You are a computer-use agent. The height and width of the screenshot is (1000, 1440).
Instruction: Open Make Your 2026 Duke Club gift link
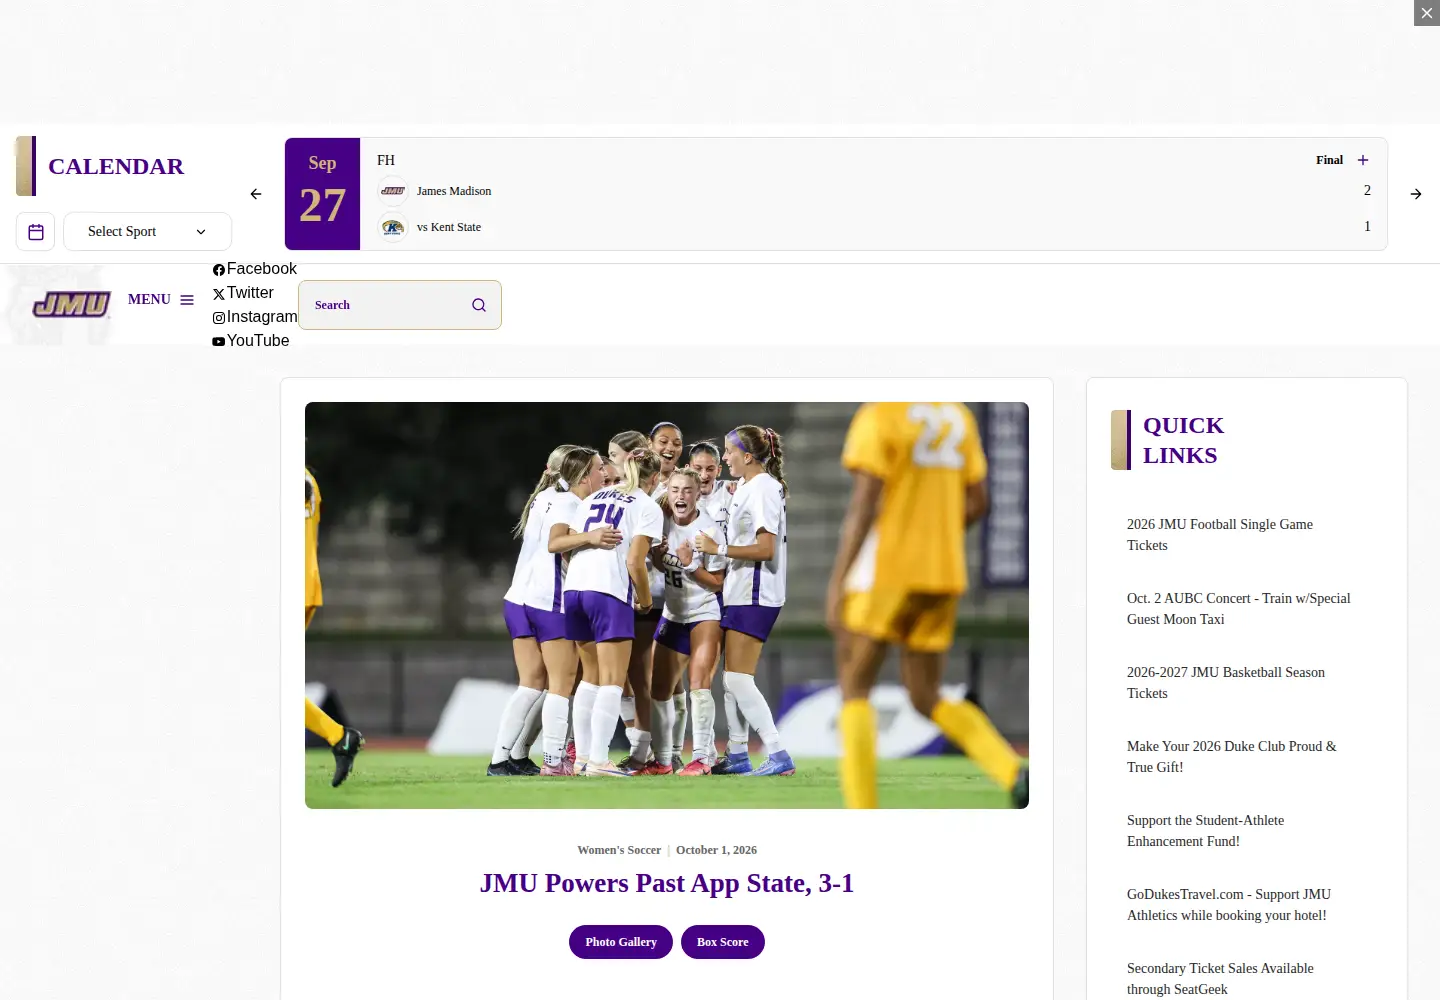1232,757
